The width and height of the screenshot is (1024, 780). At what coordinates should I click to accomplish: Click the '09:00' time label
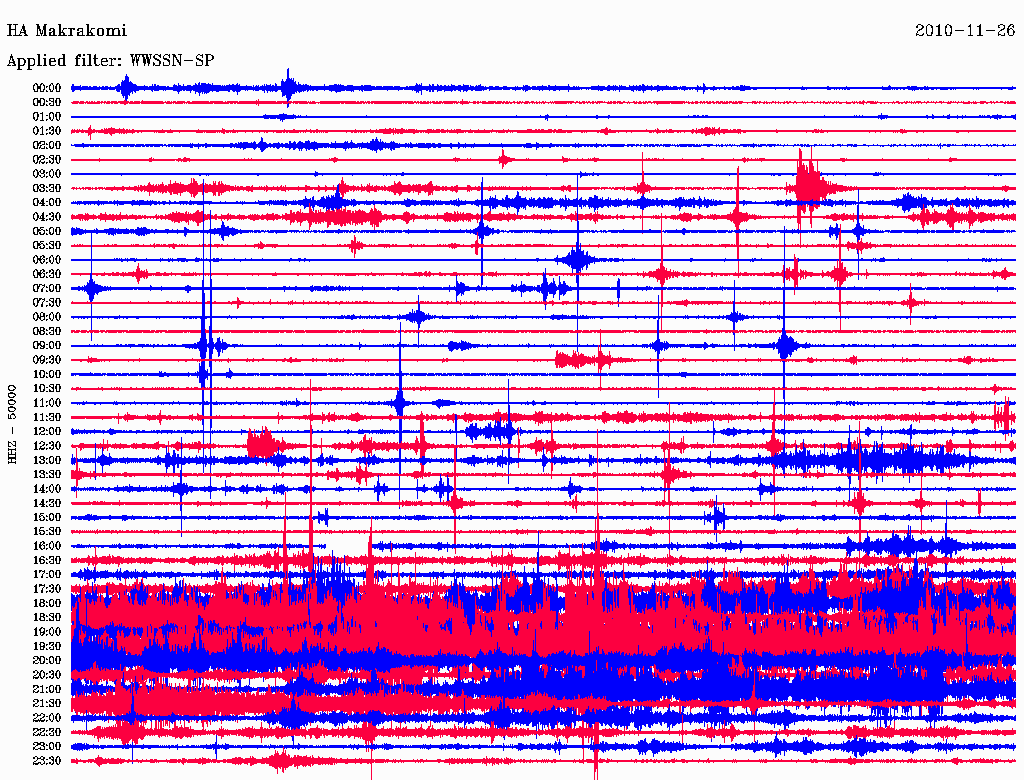pyautogui.click(x=47, y=346)
